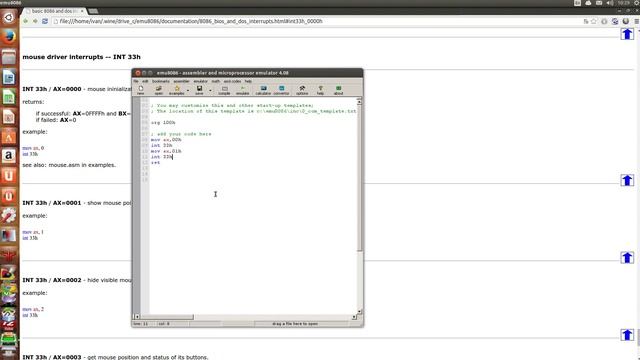Viewport: 640px width, 360px height.
Task: Open the 'ascii codes' menu
Action: (232, 81)
